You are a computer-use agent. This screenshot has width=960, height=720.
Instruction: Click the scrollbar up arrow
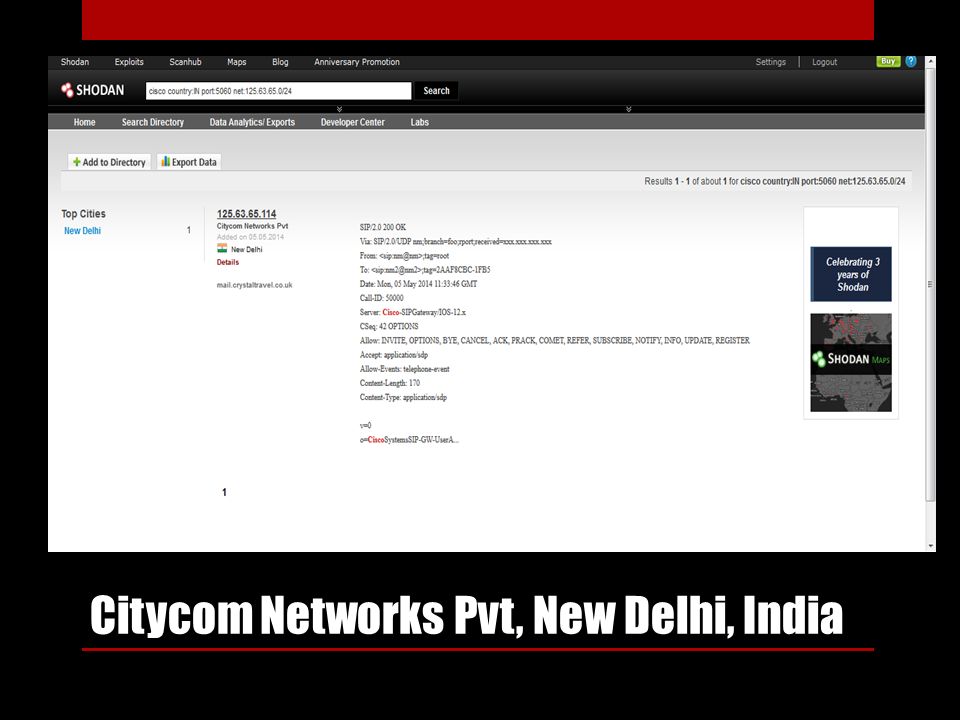point(931,62)
